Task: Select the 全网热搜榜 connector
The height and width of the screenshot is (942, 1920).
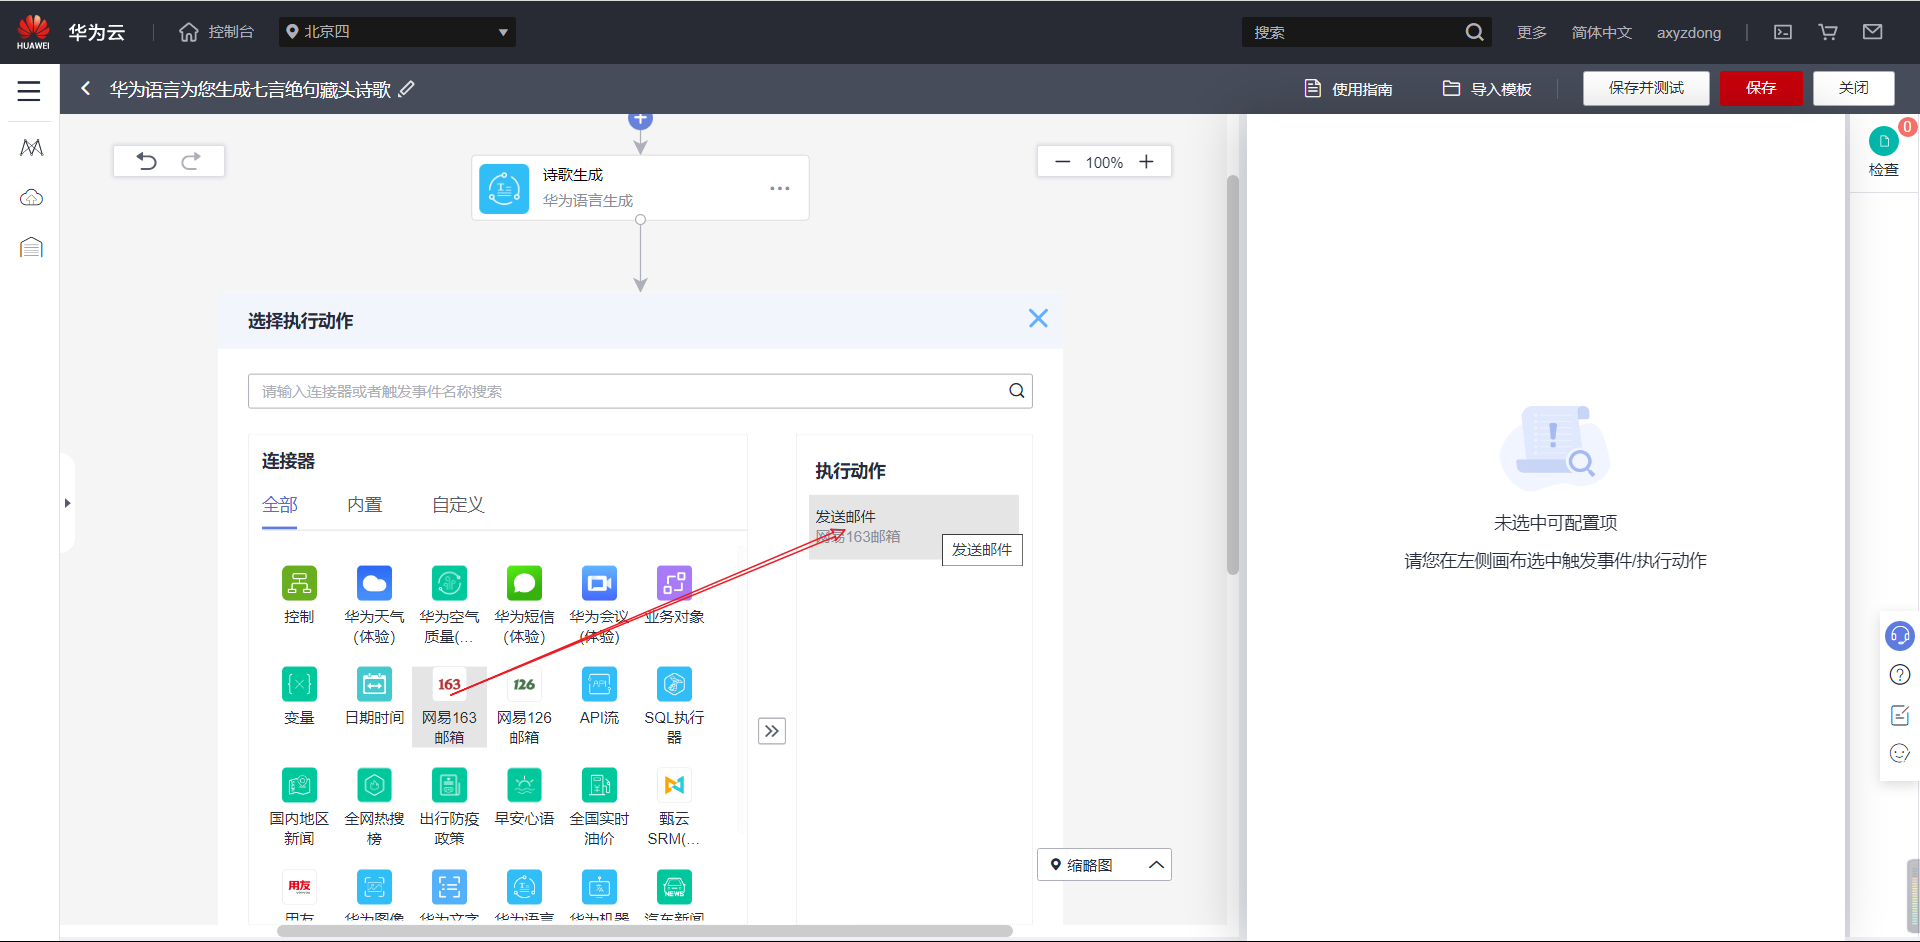Action: click(374, 807)
